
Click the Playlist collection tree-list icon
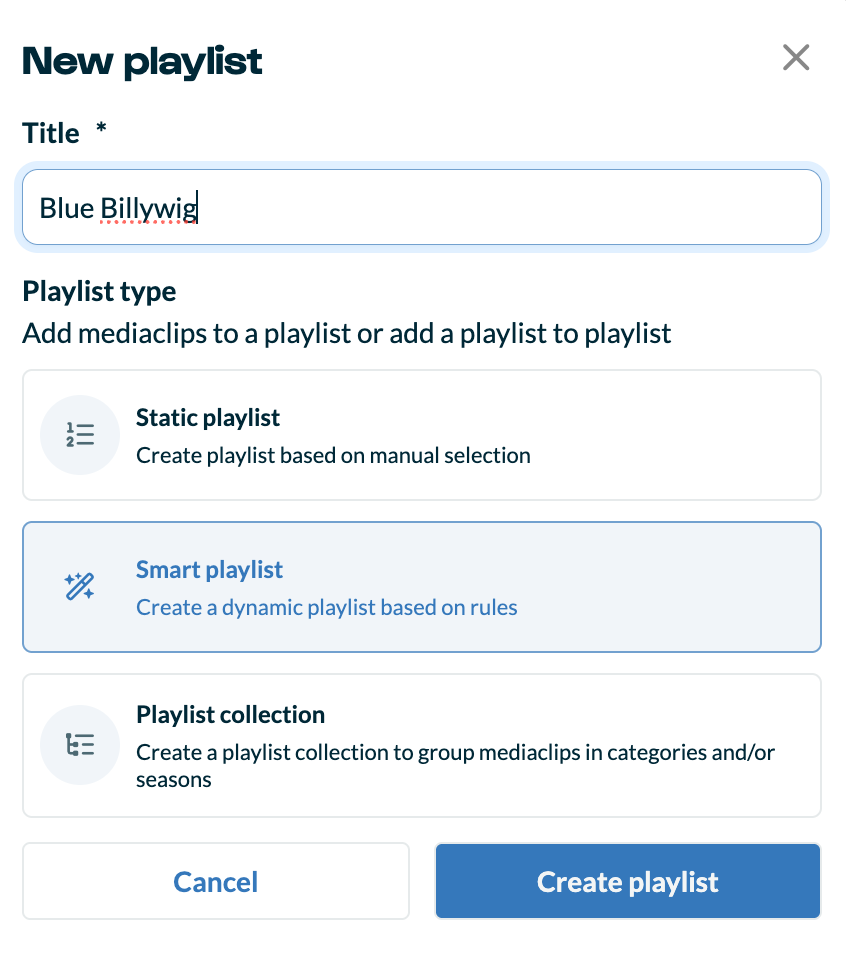pos(80,745)
